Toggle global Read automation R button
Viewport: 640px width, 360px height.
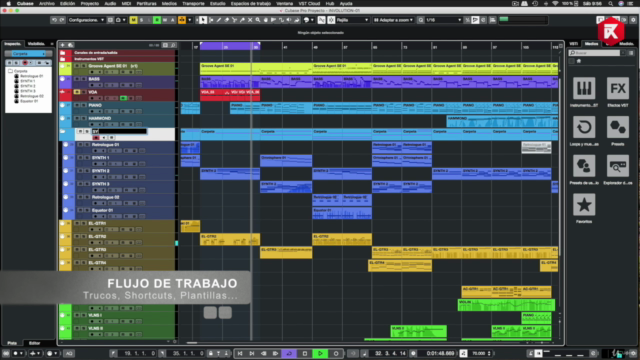pyautogui.click(x=156, y=20)
